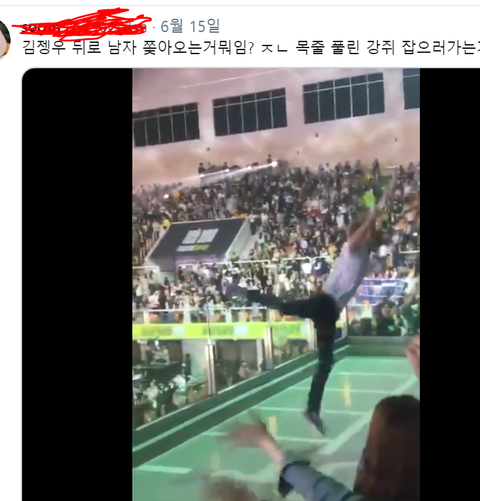Click the yellow-green banner along the railing
Image resolution: width=480 pixels, height=501 pixels.
pos(220,331)
